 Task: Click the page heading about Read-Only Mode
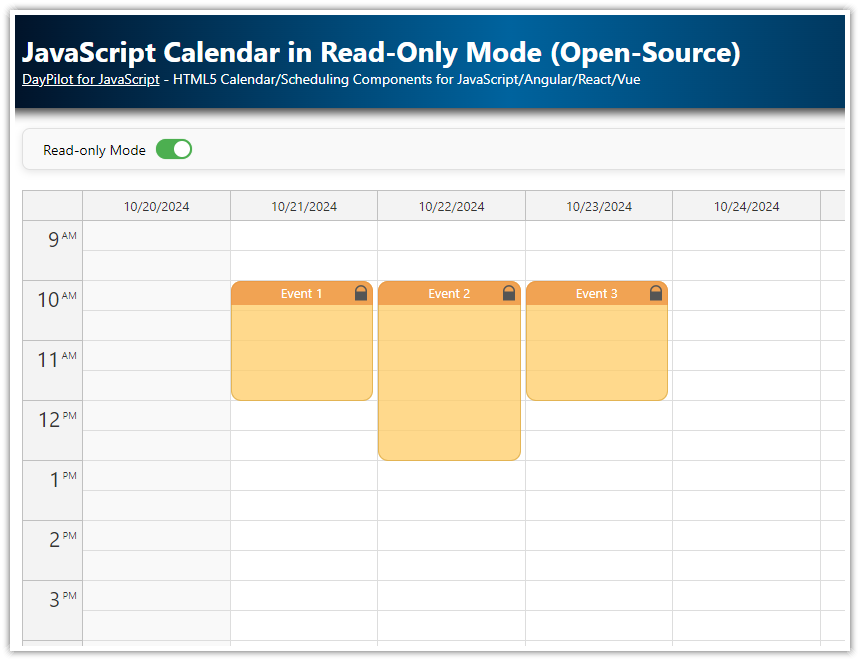(382, 53)
